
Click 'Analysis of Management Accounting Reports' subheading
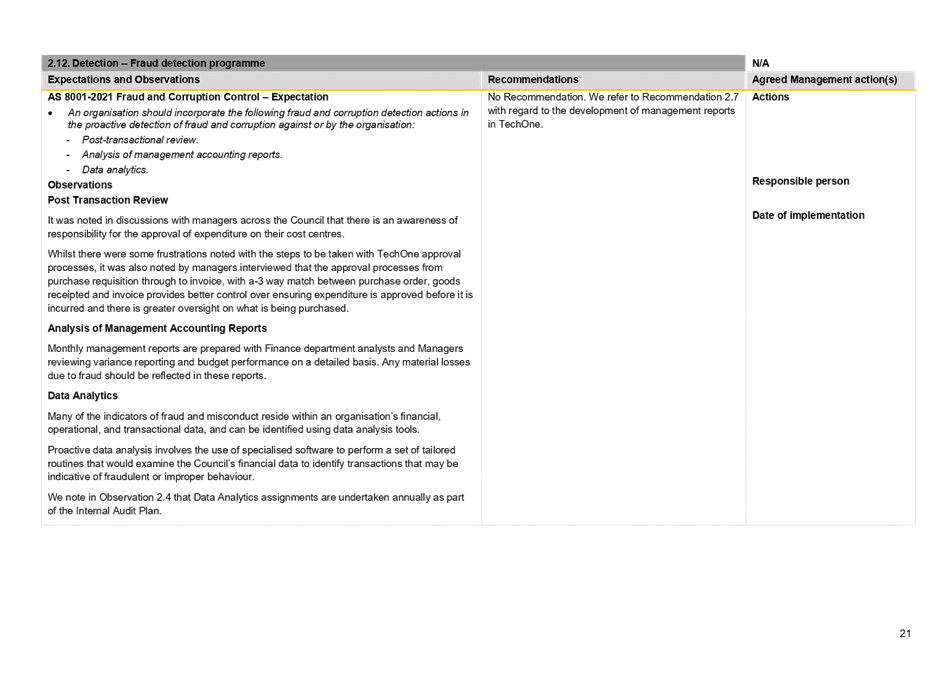(157, 328)
